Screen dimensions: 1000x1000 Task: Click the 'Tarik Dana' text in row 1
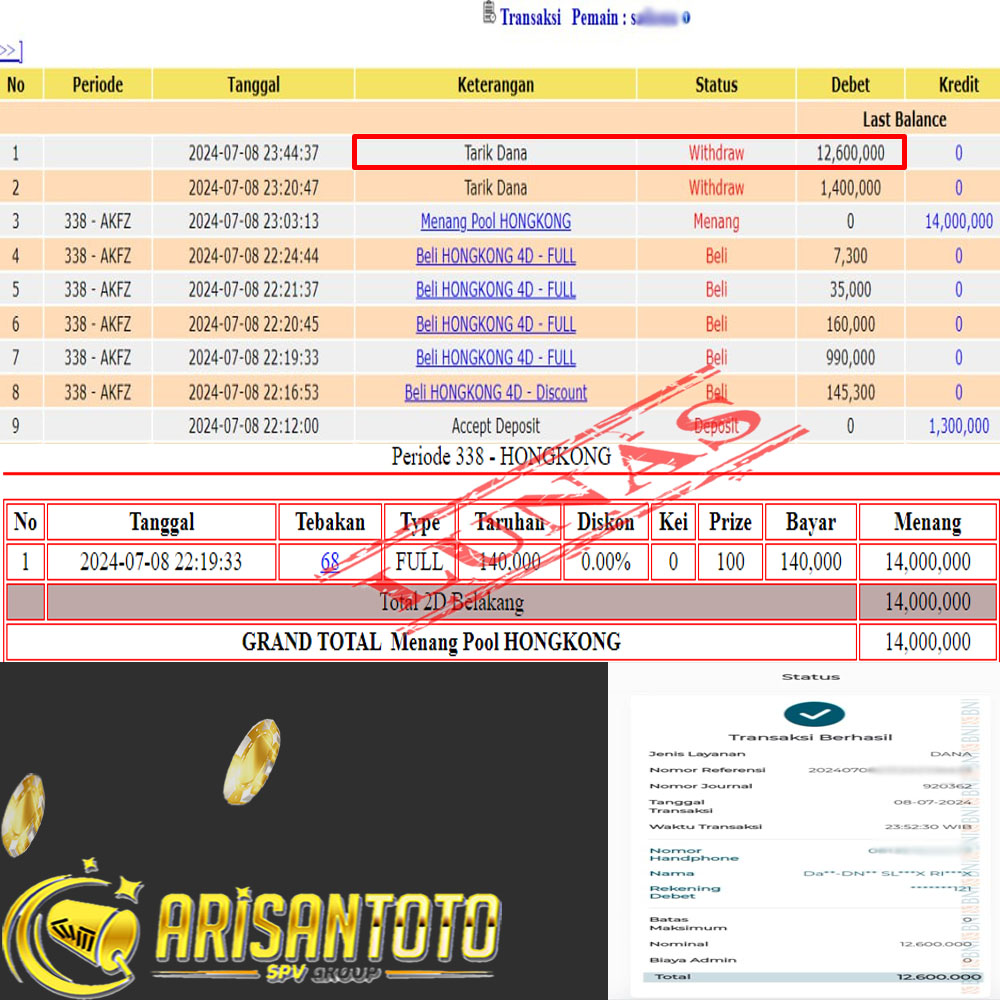tap(496, 153)
